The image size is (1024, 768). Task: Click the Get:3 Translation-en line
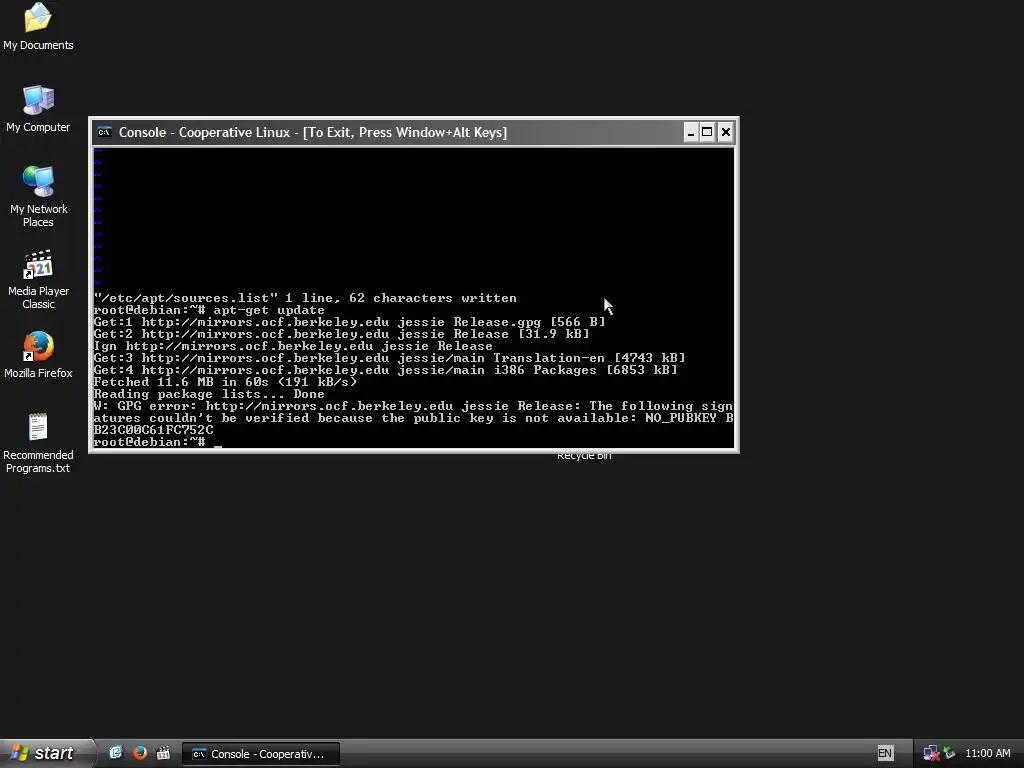389,358
